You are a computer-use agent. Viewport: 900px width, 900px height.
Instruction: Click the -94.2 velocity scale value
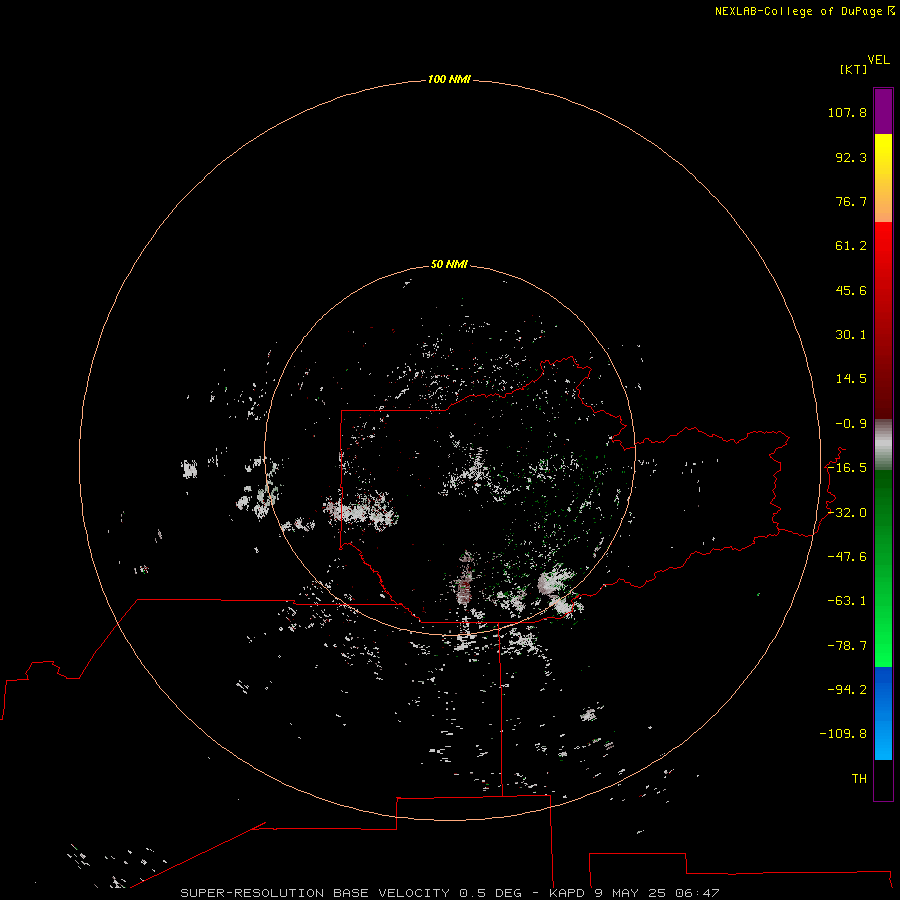tap(847, 689)
